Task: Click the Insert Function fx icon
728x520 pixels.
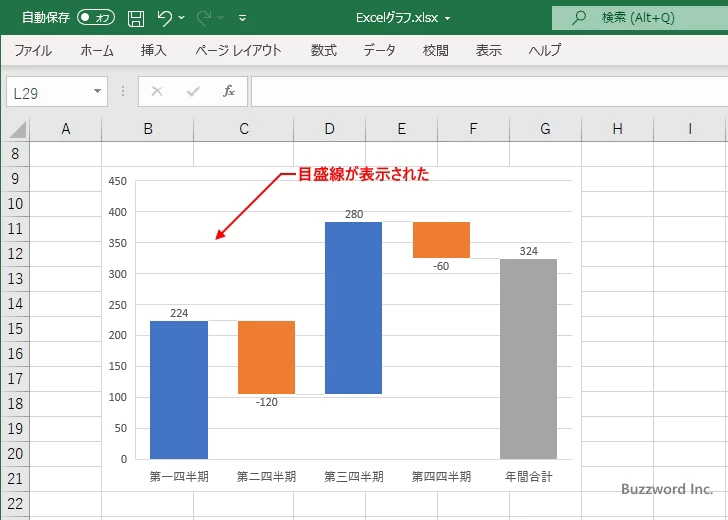Action: click(x=229, y=91)
